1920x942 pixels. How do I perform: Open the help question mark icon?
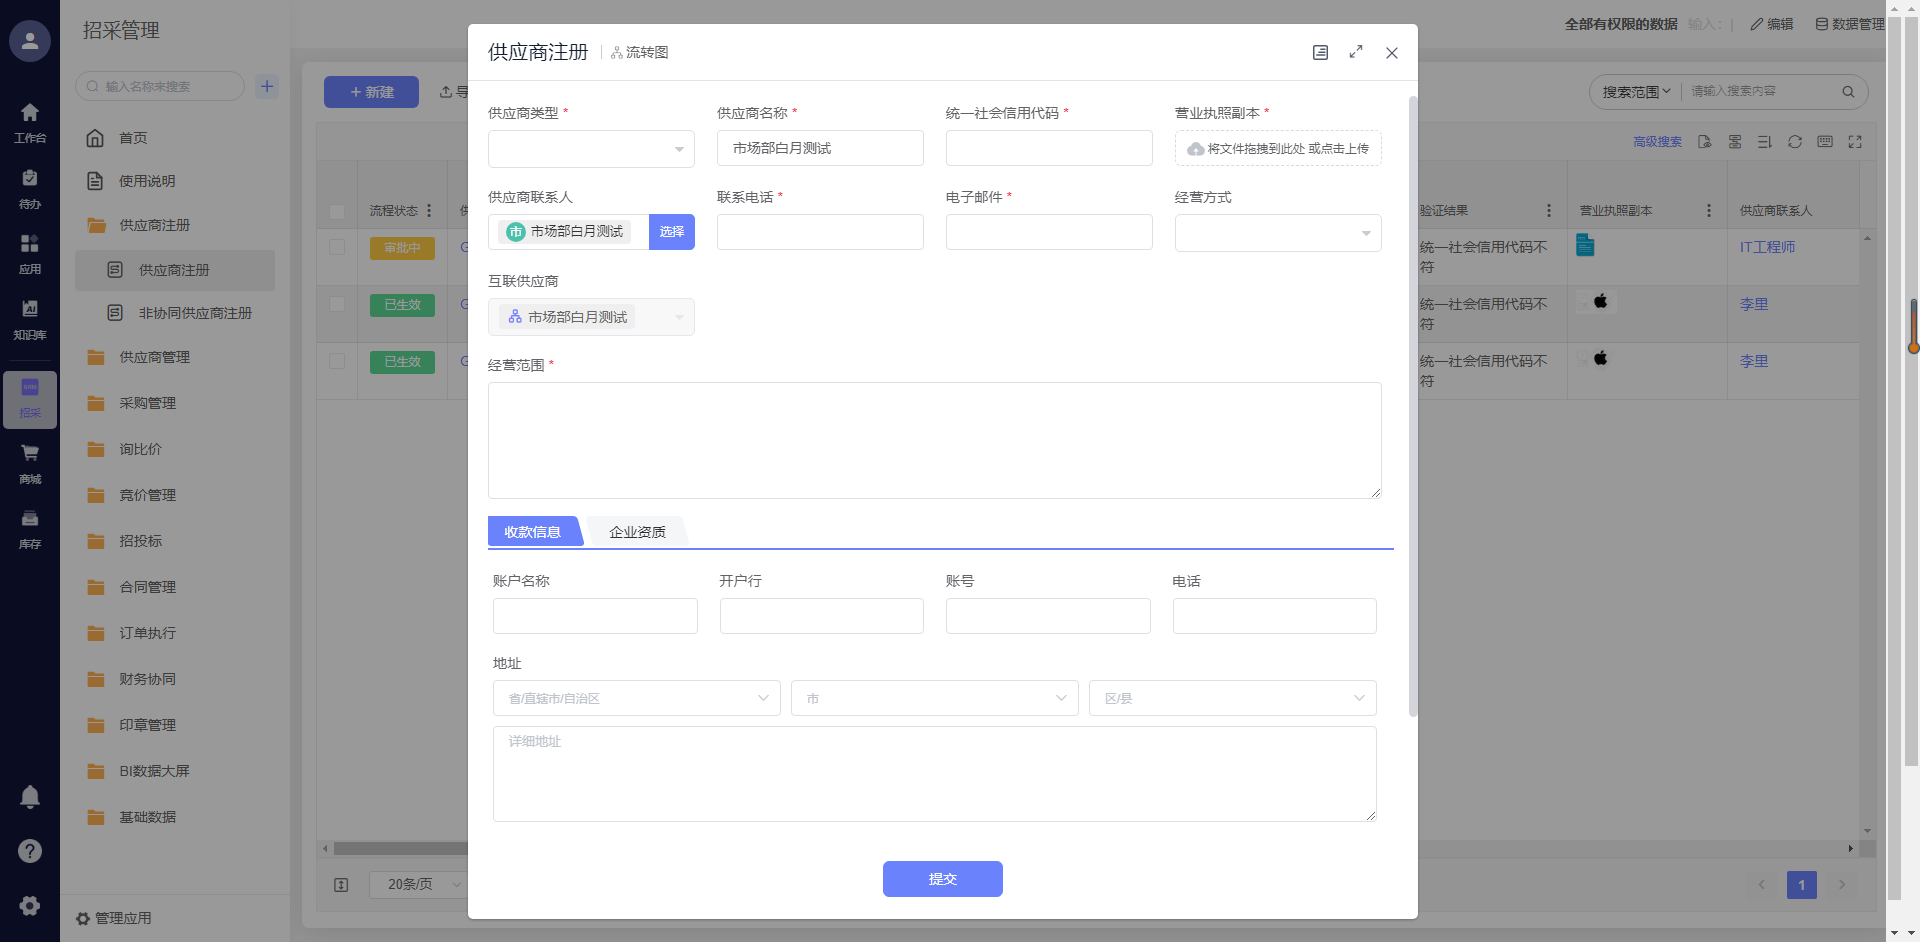point(30,851)
